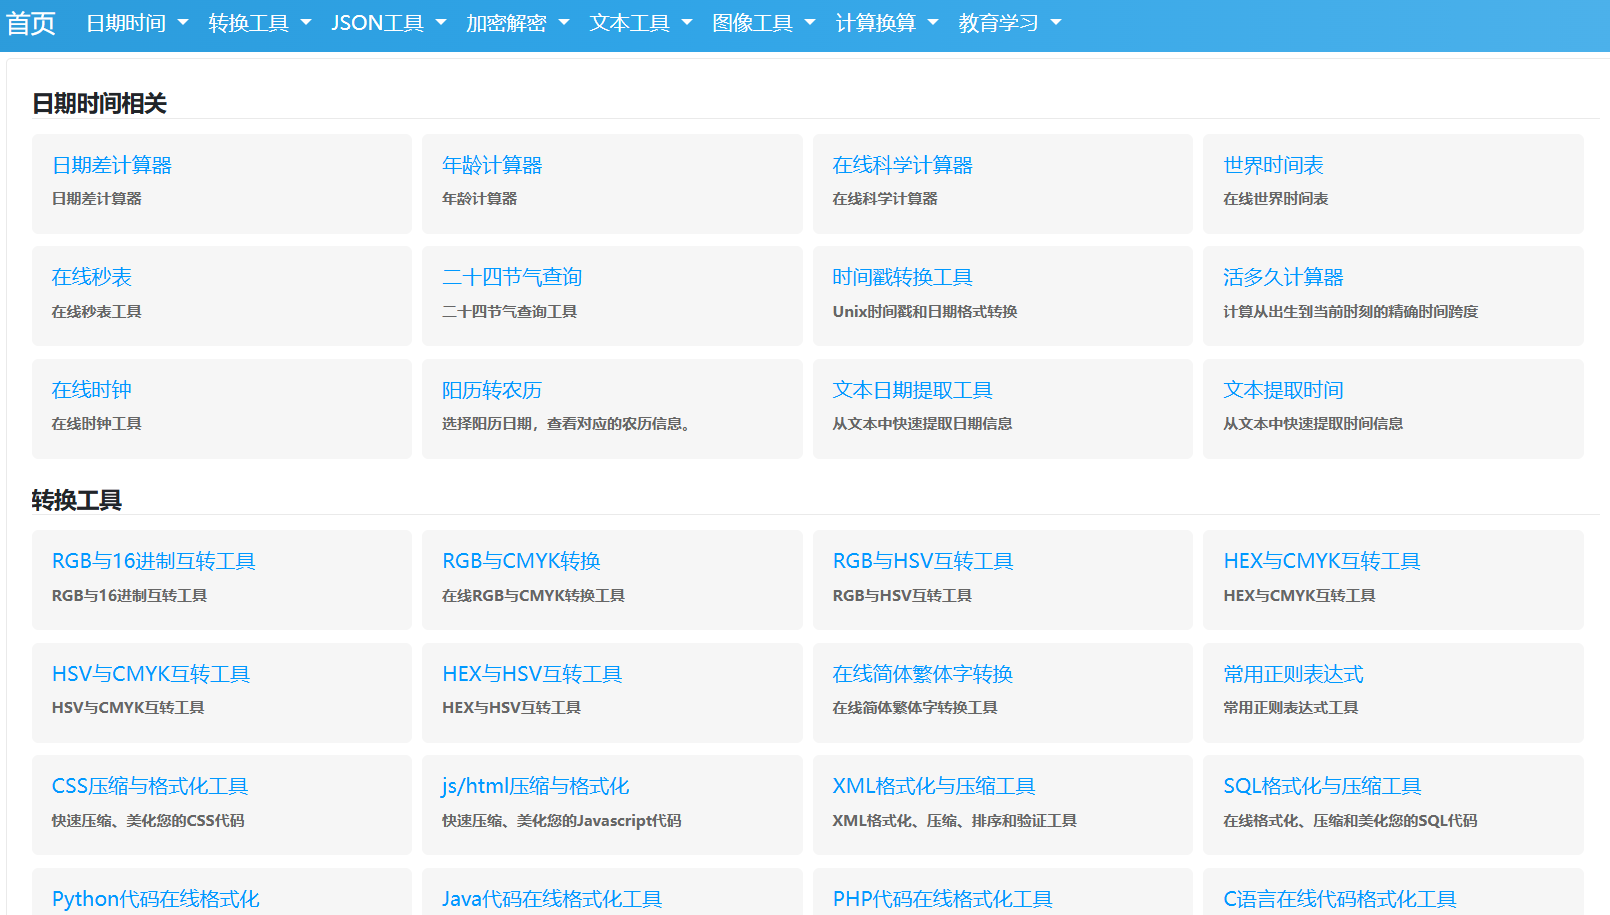Expand the 图像工具 dropdown
The width and height of the screenshot is (1610, 915).
pos(762,23)
